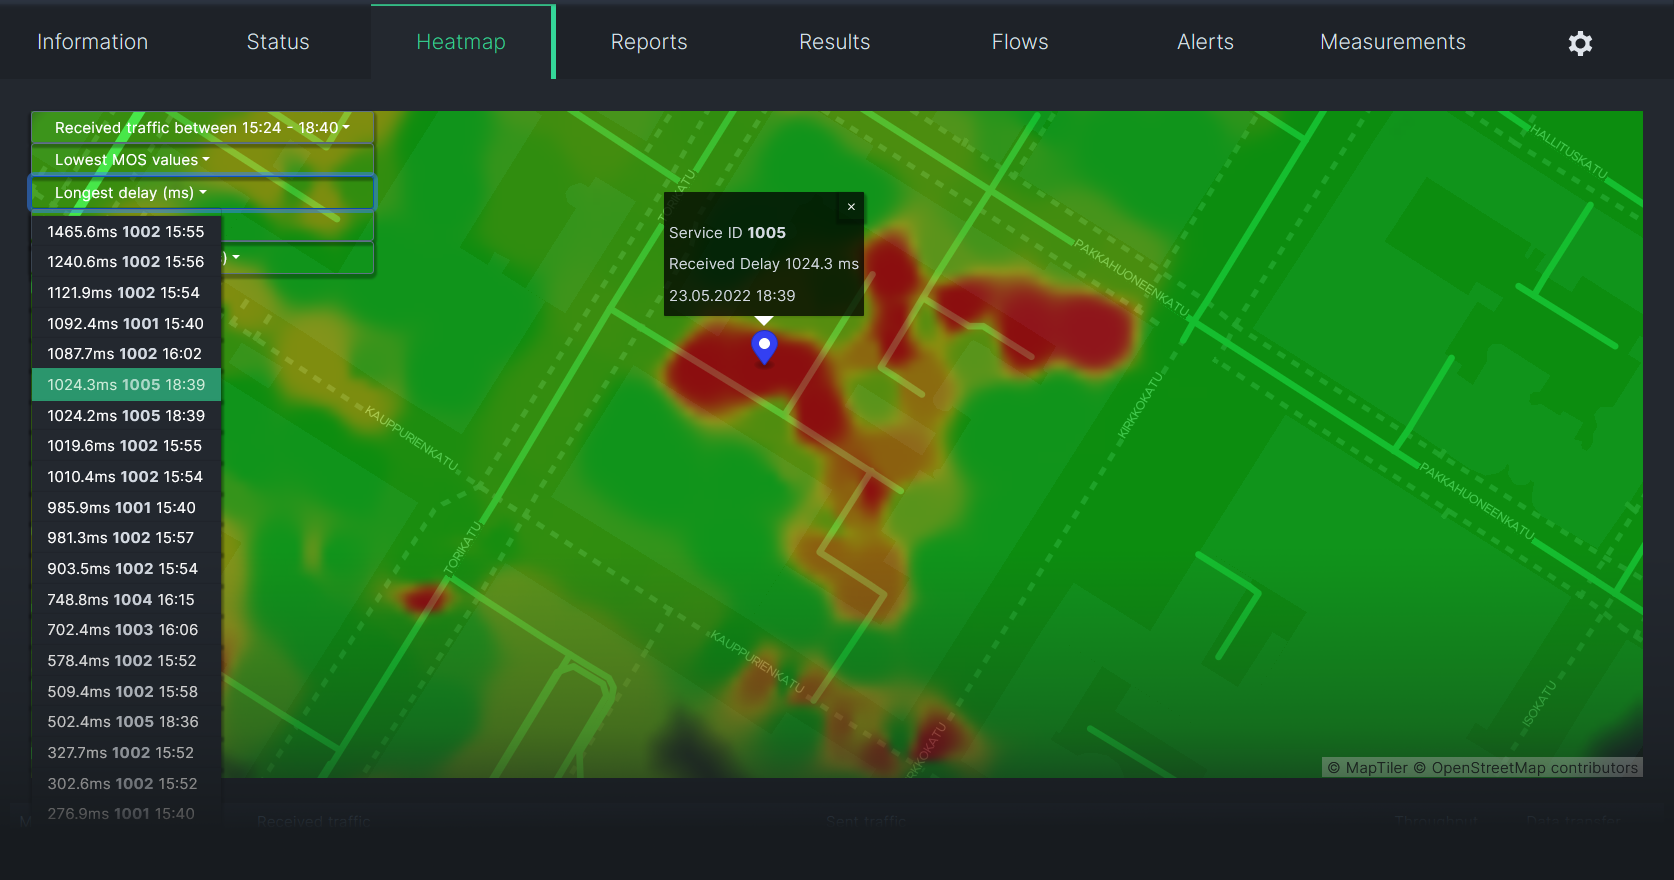Screen dimensions: 1674x880
Task: Go to the Reports tab
Action: [649, 42]
